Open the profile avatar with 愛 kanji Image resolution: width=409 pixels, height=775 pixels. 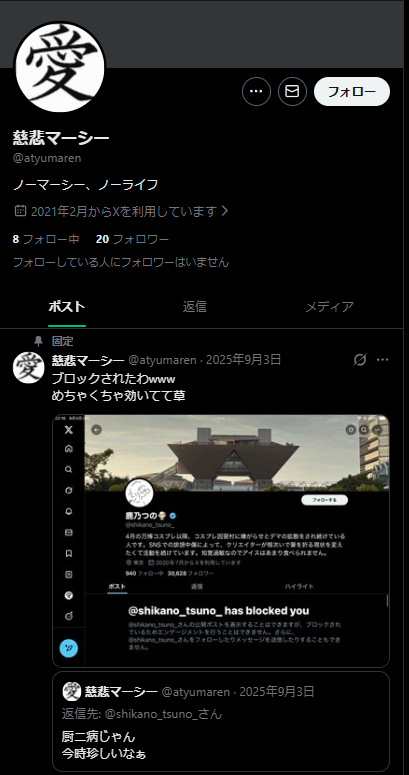[x=59, y=67]
